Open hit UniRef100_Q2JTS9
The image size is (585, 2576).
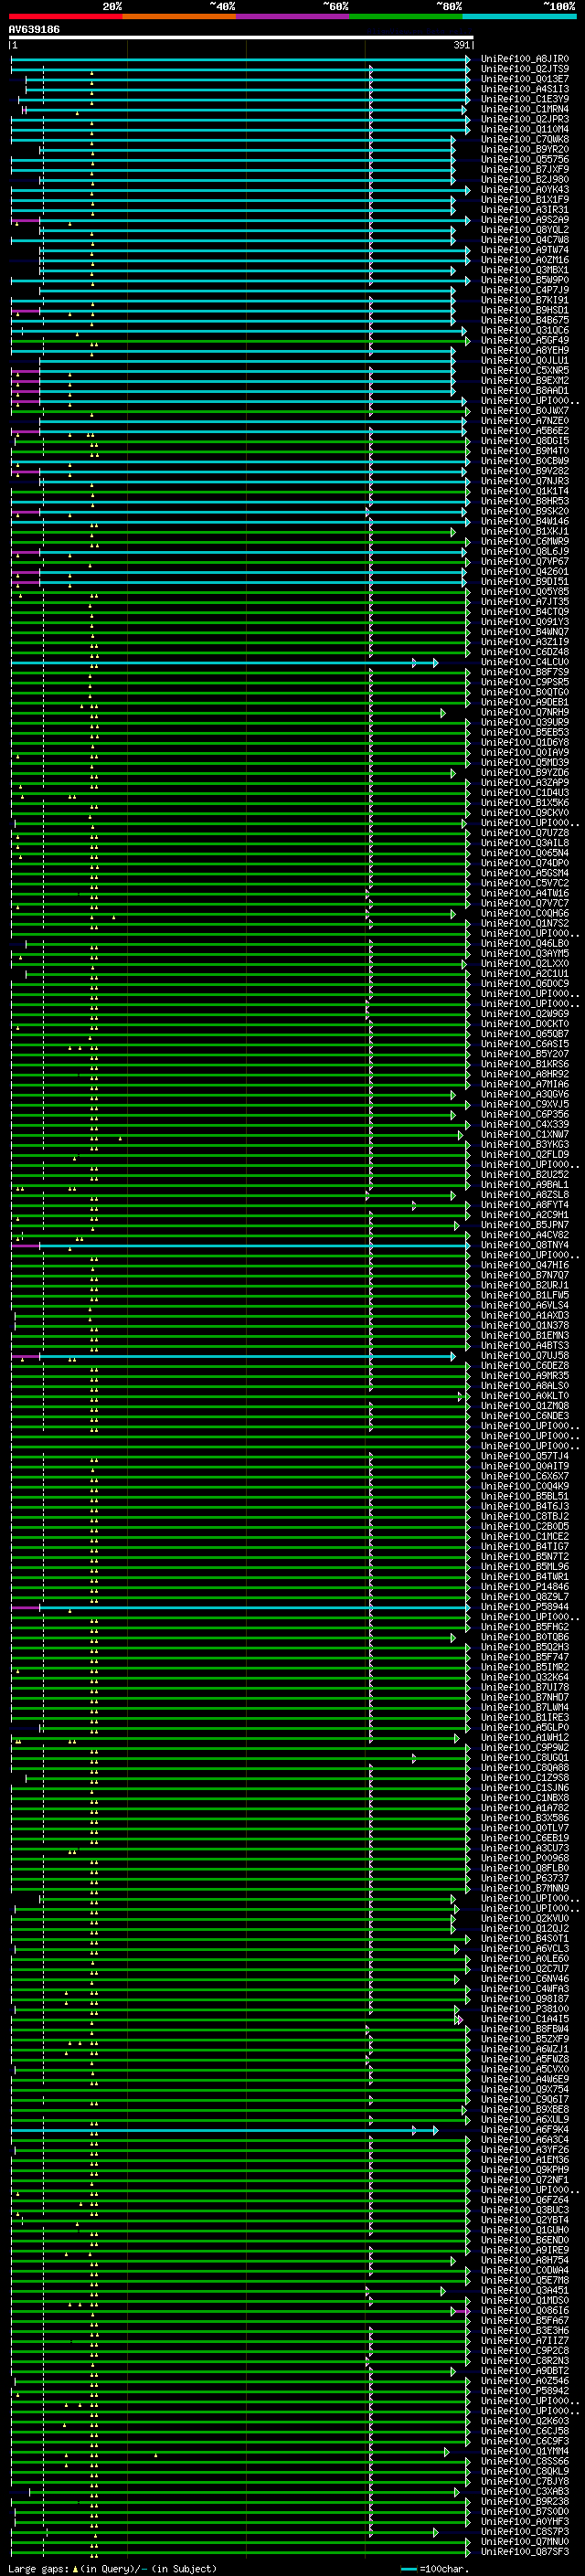(x=524, y=69)
